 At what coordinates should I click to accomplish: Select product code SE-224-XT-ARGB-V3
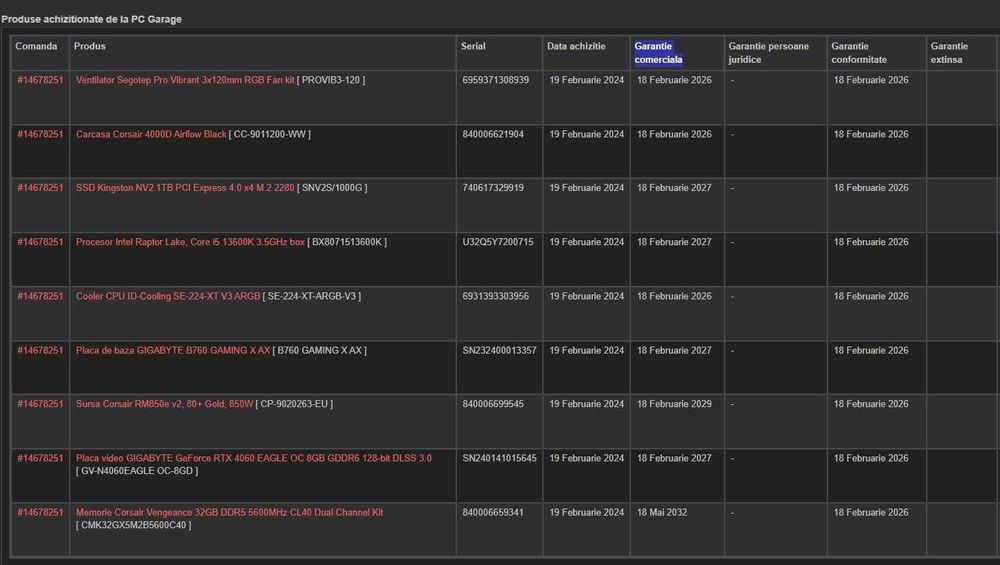click(312, 296)
